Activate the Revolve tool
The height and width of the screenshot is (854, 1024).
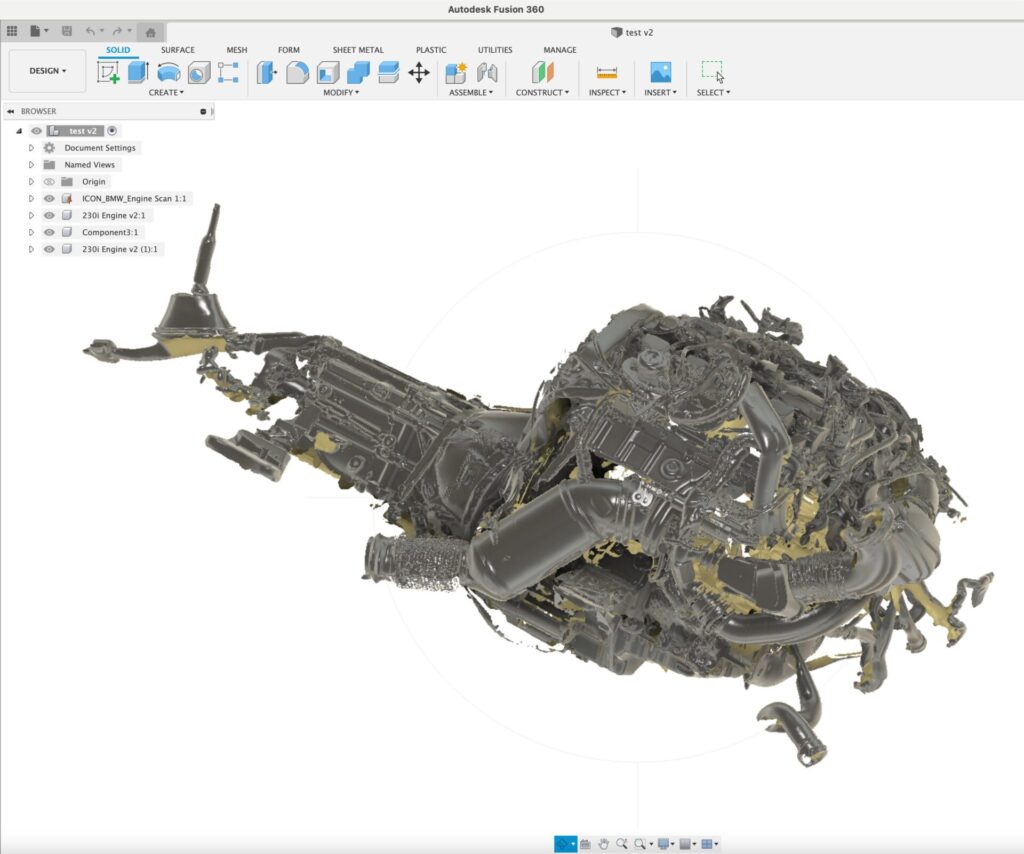(170, 70)
